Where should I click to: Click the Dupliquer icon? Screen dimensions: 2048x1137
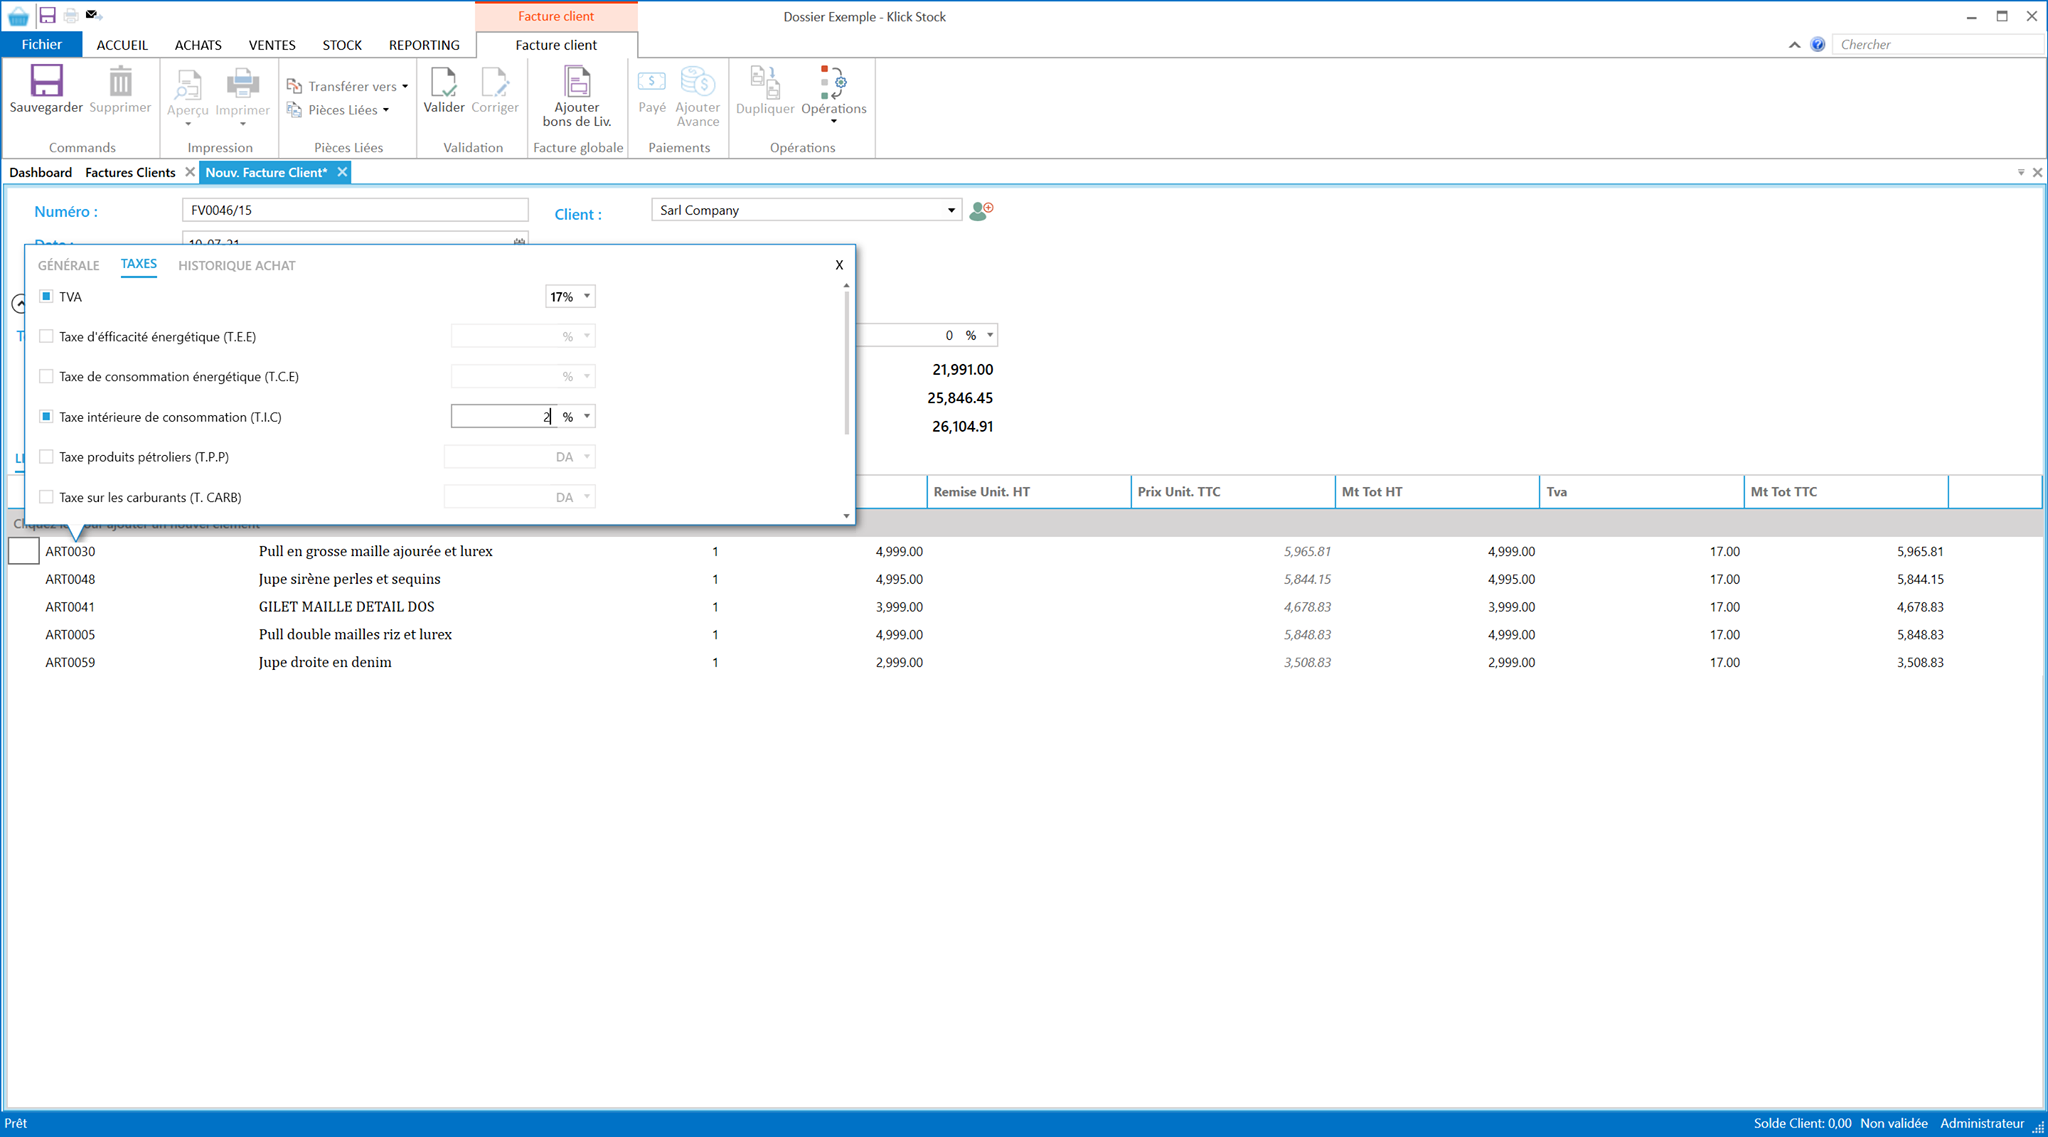click(765, 83)
